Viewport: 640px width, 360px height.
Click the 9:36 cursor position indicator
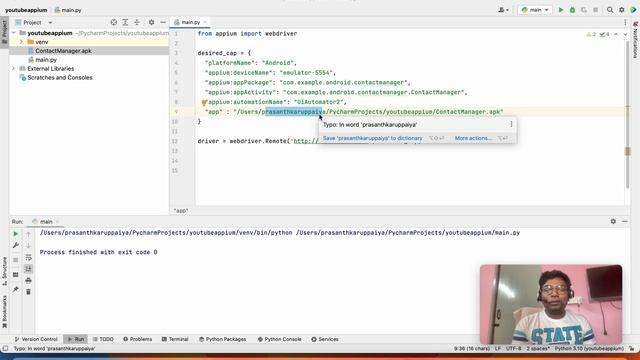pyautogui.click(x=472, y=349)
